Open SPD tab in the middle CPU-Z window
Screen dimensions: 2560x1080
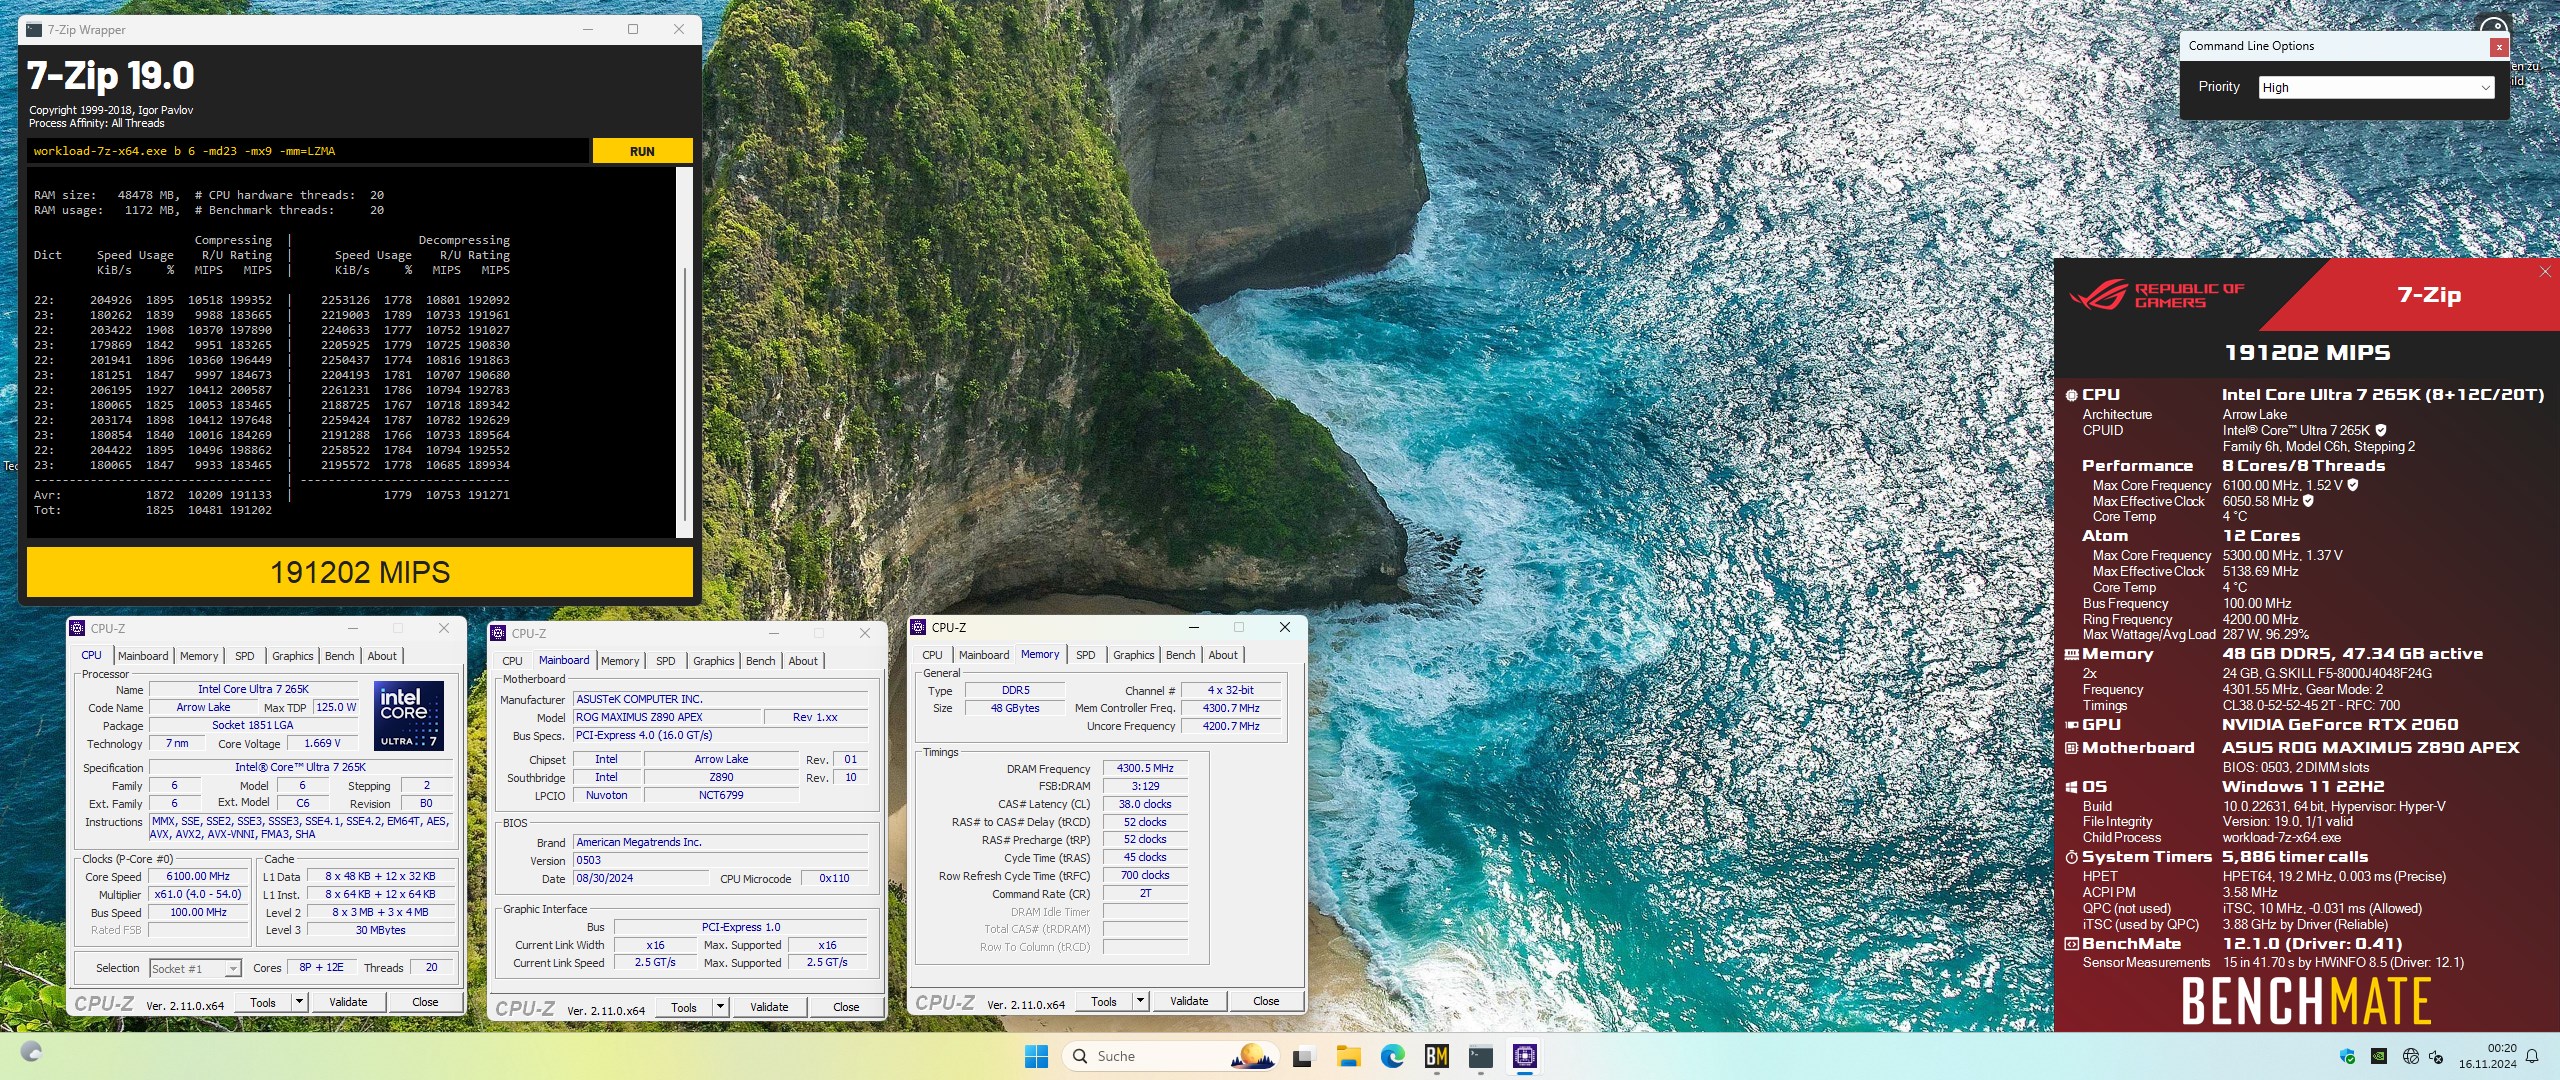666,661
